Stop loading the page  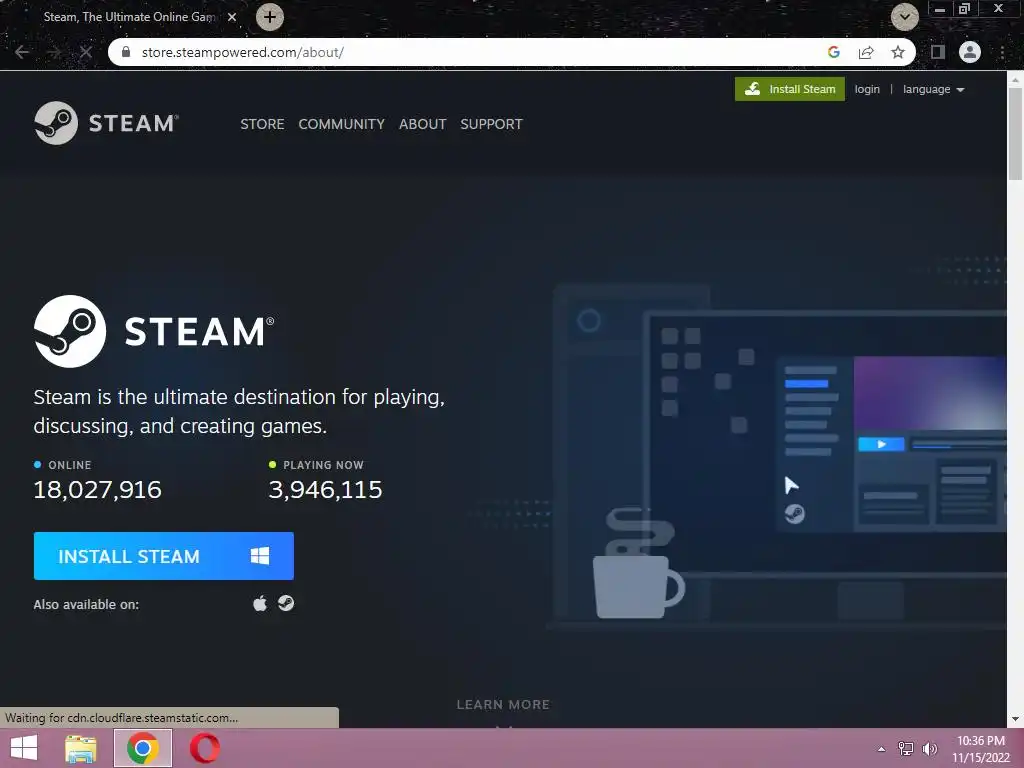[86, 52]
